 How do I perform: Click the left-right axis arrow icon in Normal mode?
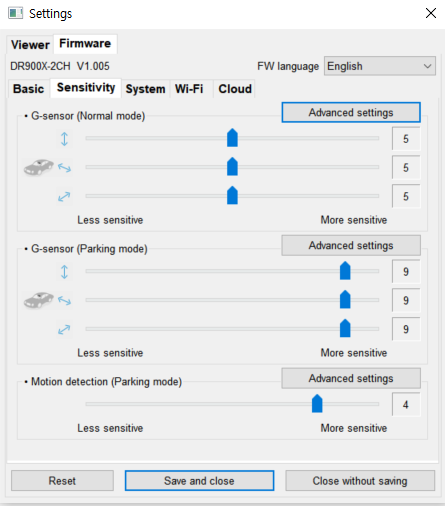64,168
